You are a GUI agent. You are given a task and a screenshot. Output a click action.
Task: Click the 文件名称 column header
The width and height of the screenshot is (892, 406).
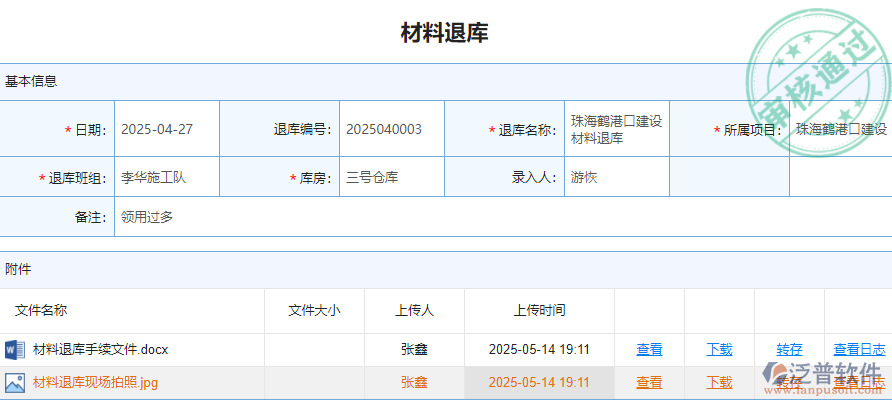click(41, 310)
